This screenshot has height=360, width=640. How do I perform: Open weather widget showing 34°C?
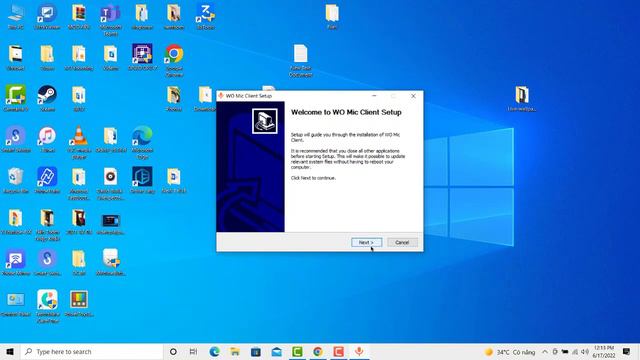510,352
